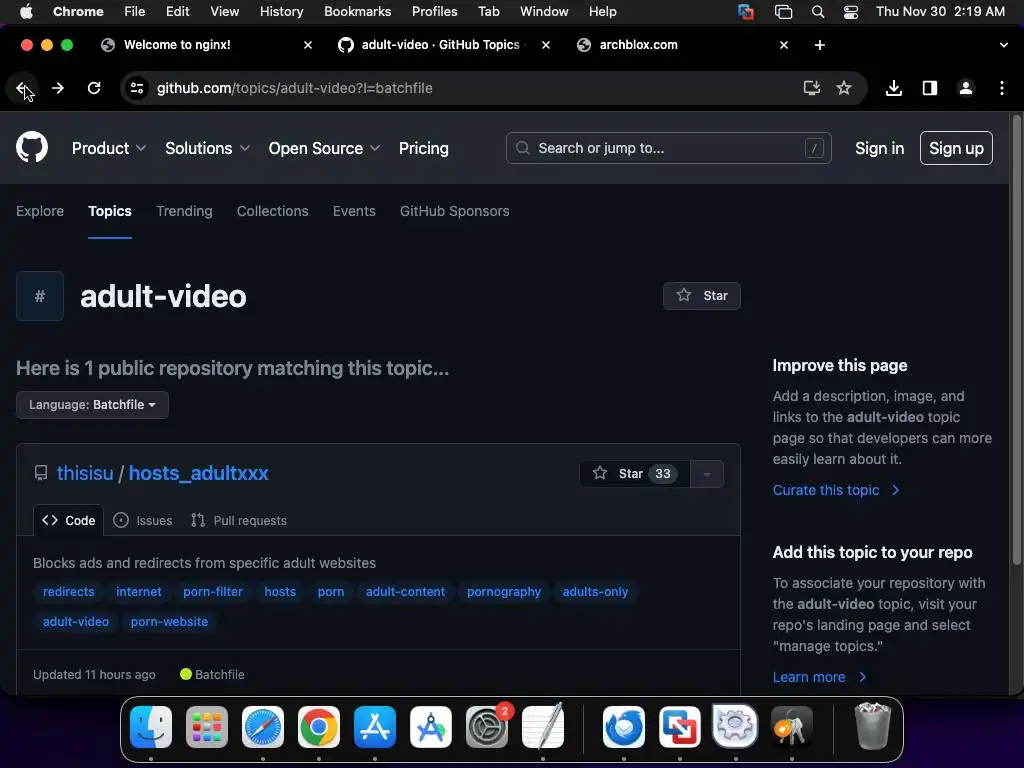The image size is (1024, 768).
Task: Focus the Search or jump to field
Action: (x=668, y=148)
